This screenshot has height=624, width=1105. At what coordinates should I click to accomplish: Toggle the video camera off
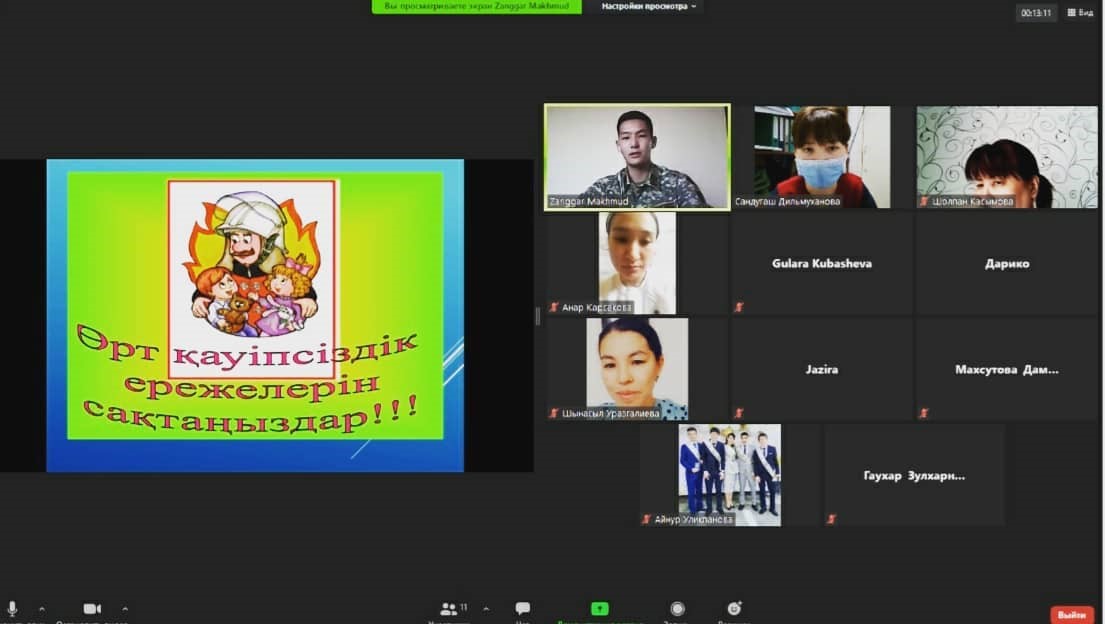92,608
